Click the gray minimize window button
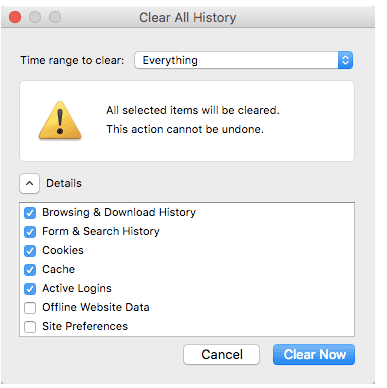The height and width of the screenshot is (388, 387). 35,17
